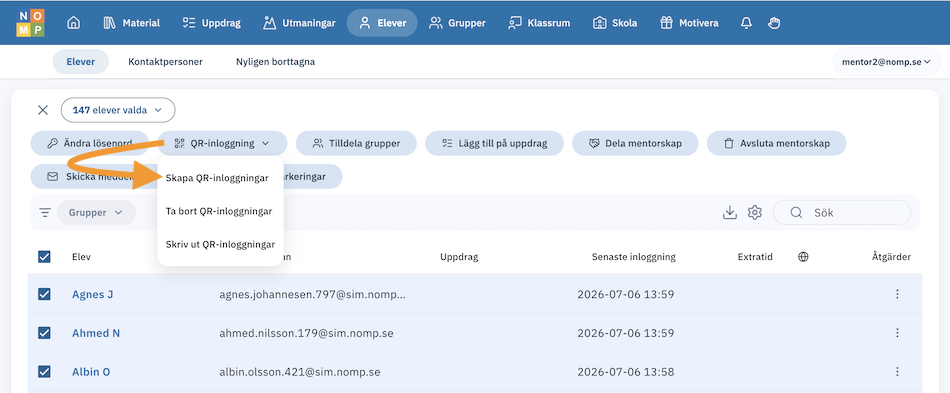The image size is (950, 393).
Task: Click the Uppdrag column header
Action: point(459,257)
